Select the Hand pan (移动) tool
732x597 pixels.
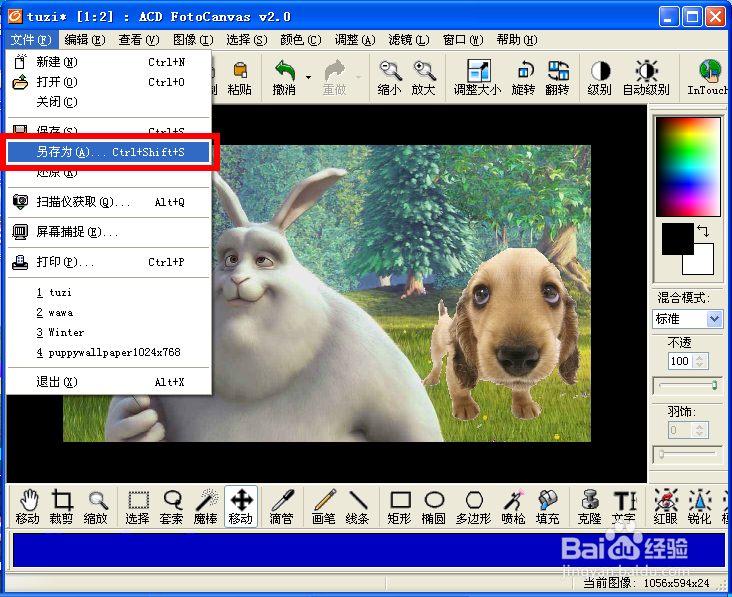click(x=28, y=507)
